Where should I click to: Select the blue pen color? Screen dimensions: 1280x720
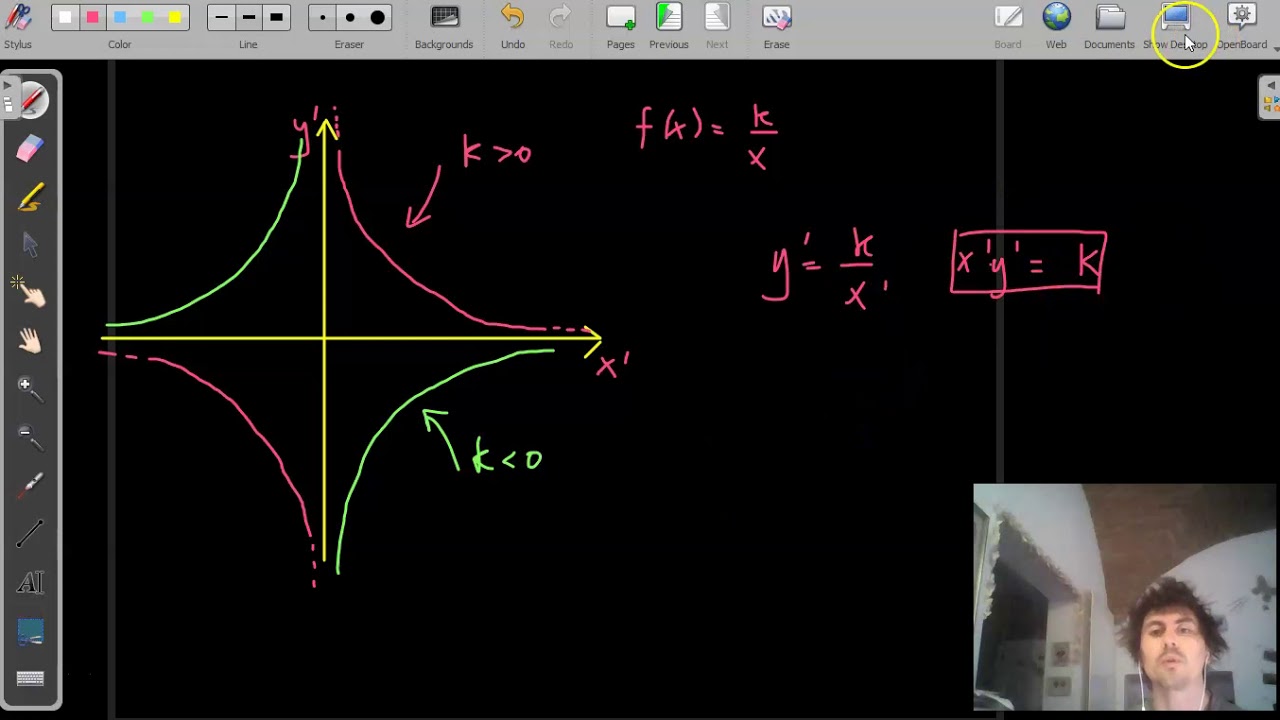click(x=120, y=17)
